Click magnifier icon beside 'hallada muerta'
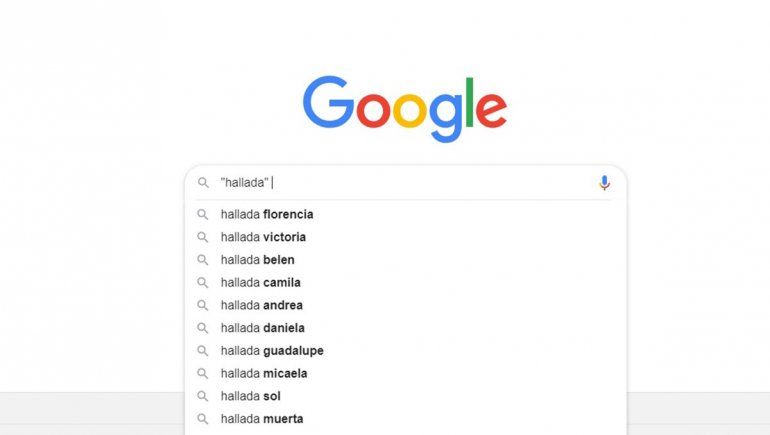Viewport: 770px width, 435px height. point(203,419)
